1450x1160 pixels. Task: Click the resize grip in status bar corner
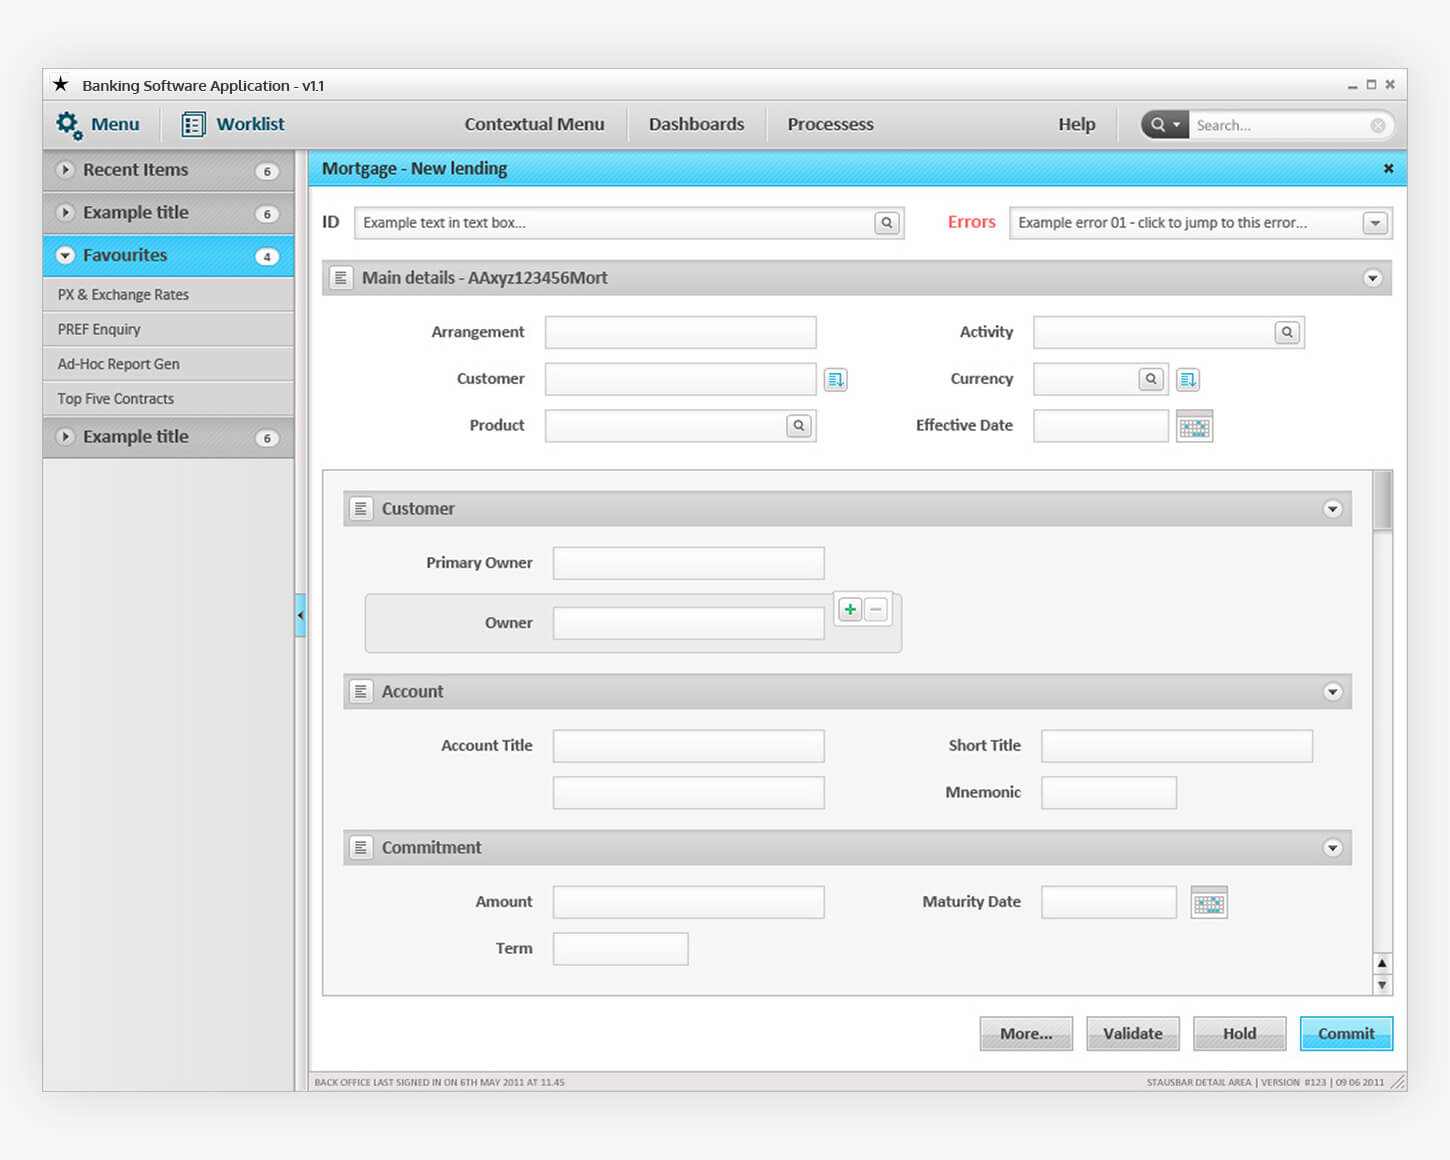(1398, 1082)
